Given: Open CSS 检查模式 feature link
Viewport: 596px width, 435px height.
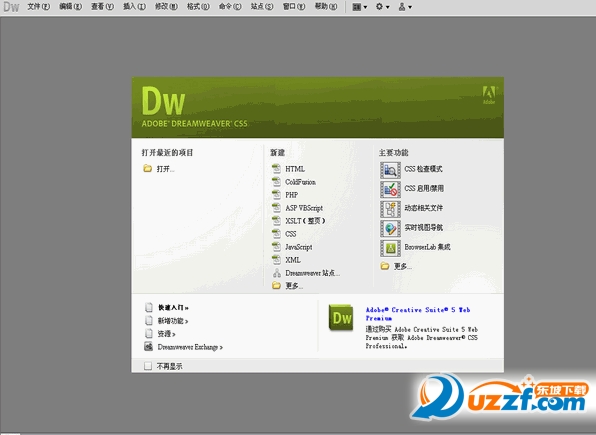Looking at the screenshot, I should [423, 169].
